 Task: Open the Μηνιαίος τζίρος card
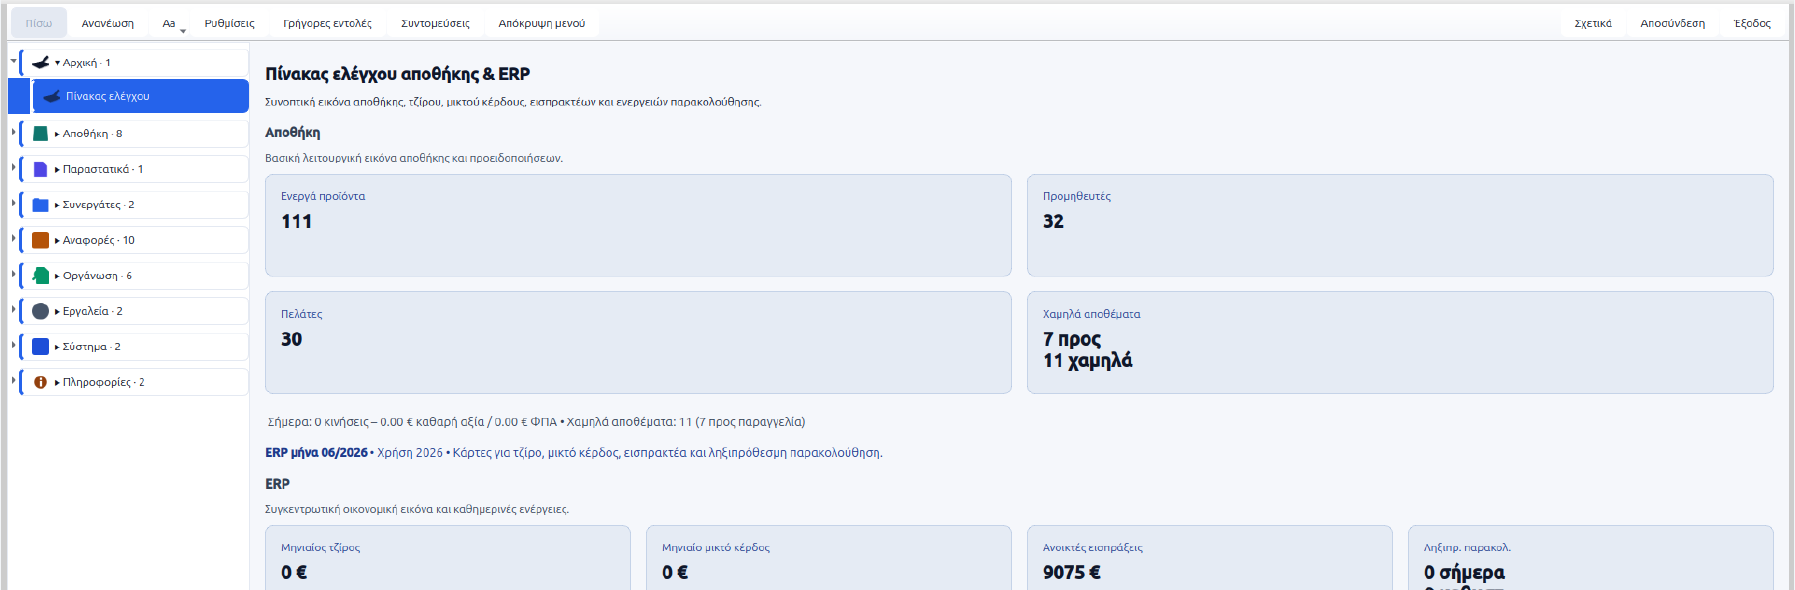coord(448,558)
